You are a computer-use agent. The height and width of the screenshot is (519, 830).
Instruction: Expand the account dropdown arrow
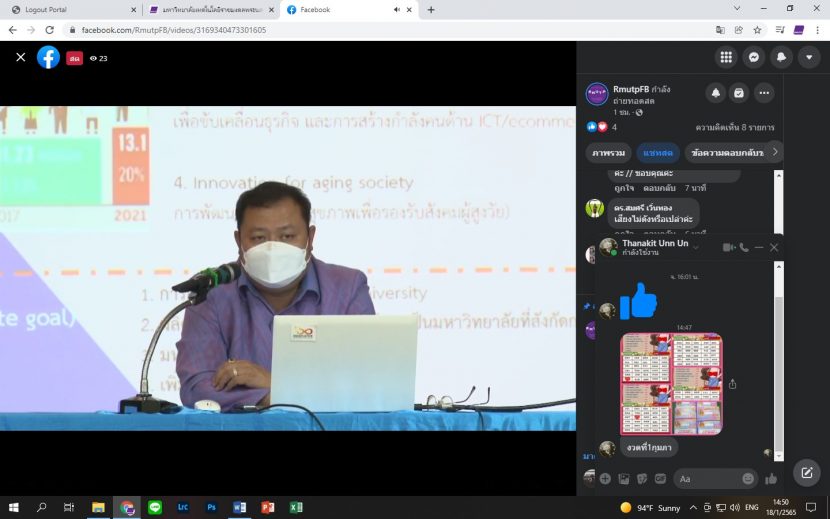click(809, 57)
